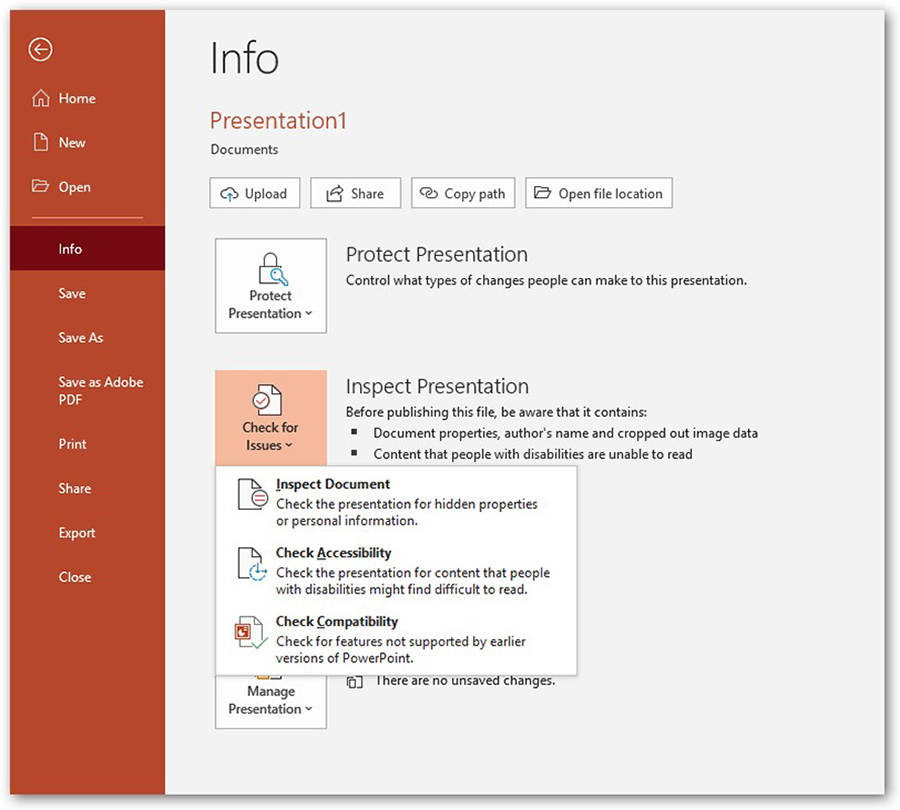This screenshot has width=900, height=810.
Task: Click the Open file location button
Action: (x=598, y=194)
